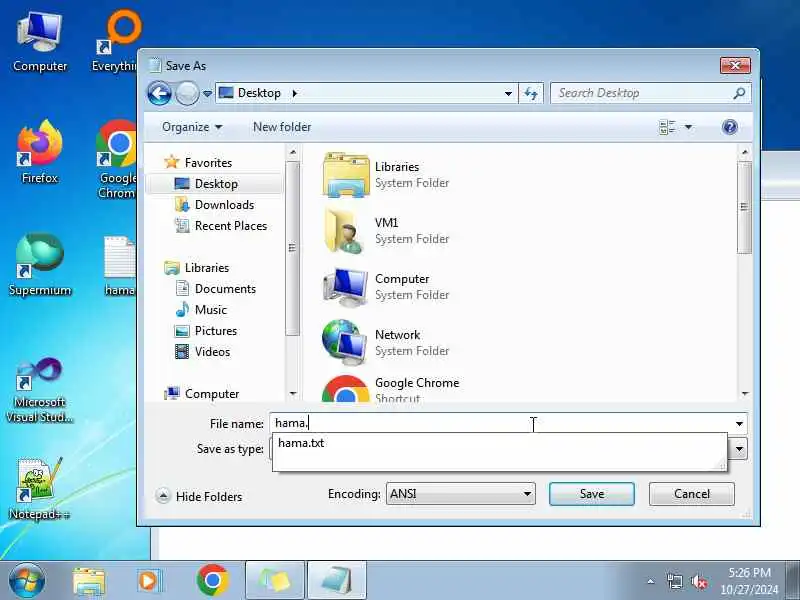Click the network tray icon
The image size is (800, 600).
tap(674, 581)
